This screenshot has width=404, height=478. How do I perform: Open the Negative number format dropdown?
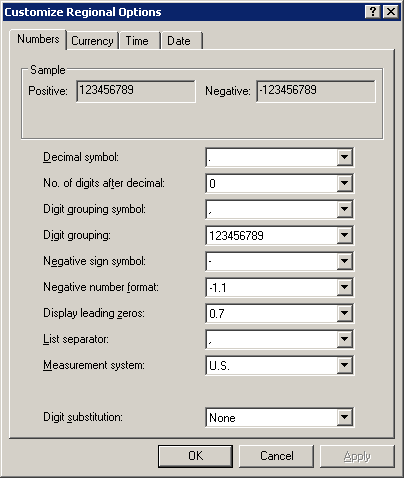point(344,287)
